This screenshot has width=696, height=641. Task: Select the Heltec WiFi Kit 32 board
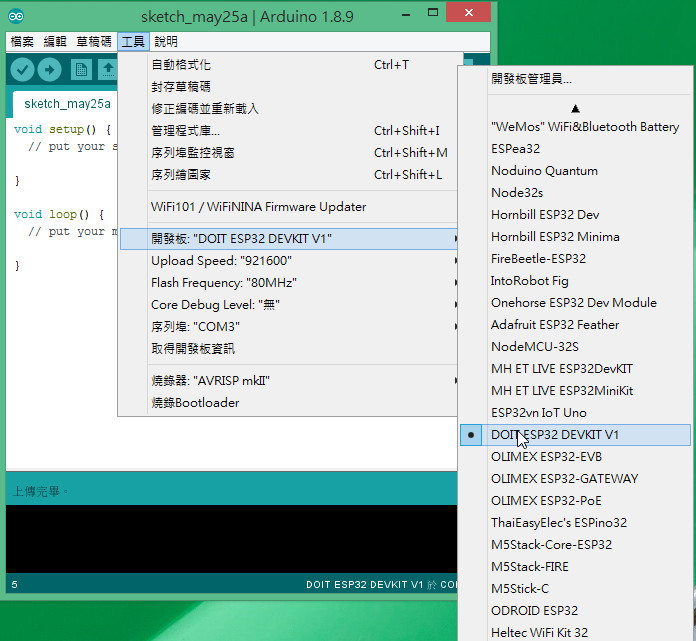pos(576,632)
